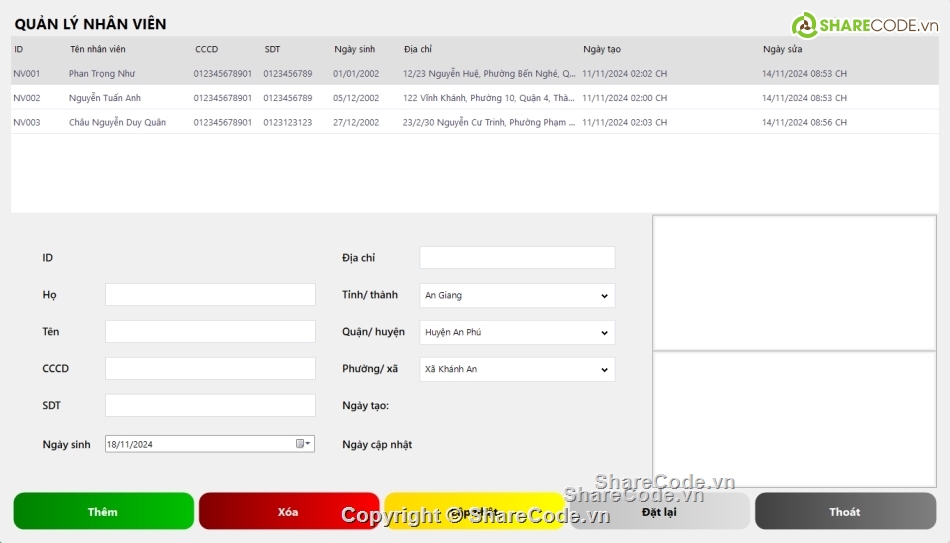Open the Tỉnh/ thành dropdown showing An Giang
This screenshot has width=950, height=543.
517,295
